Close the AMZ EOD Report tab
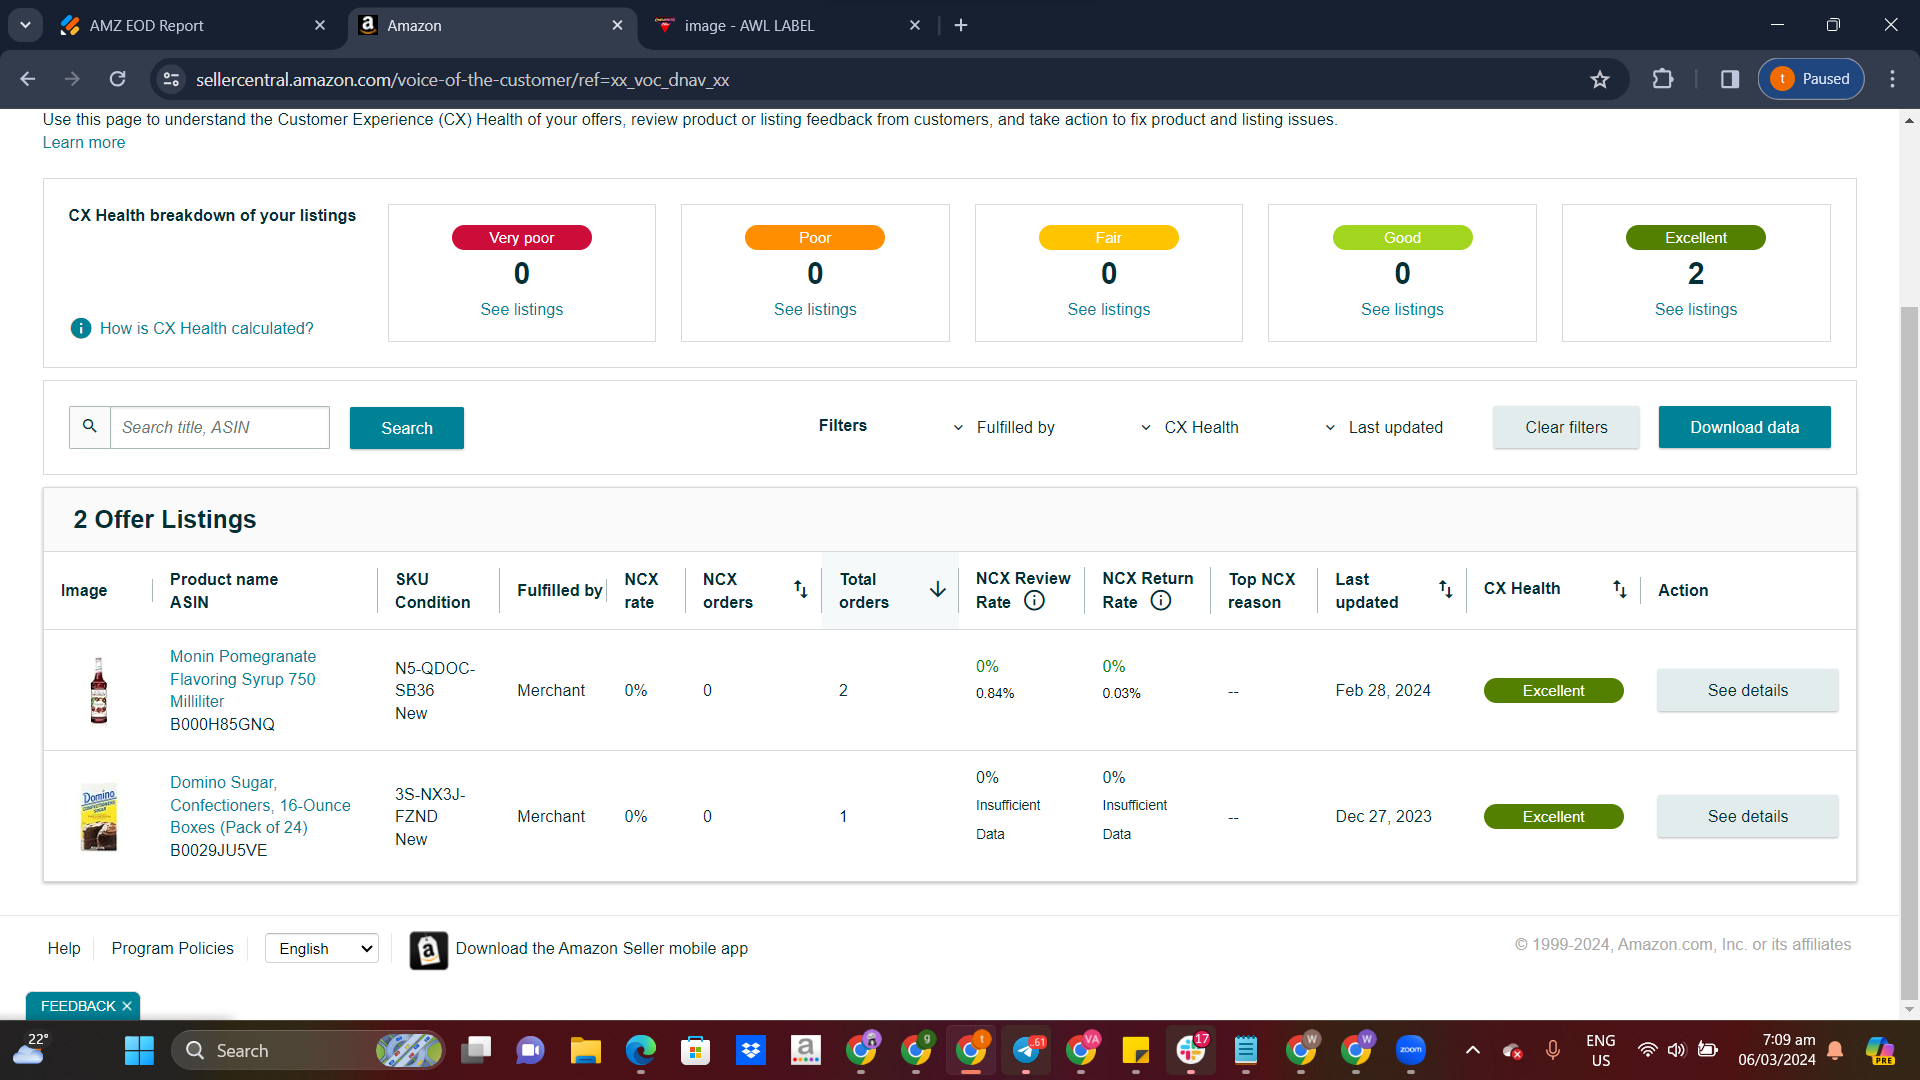Screen dimensions: 1920x1080 320,25
